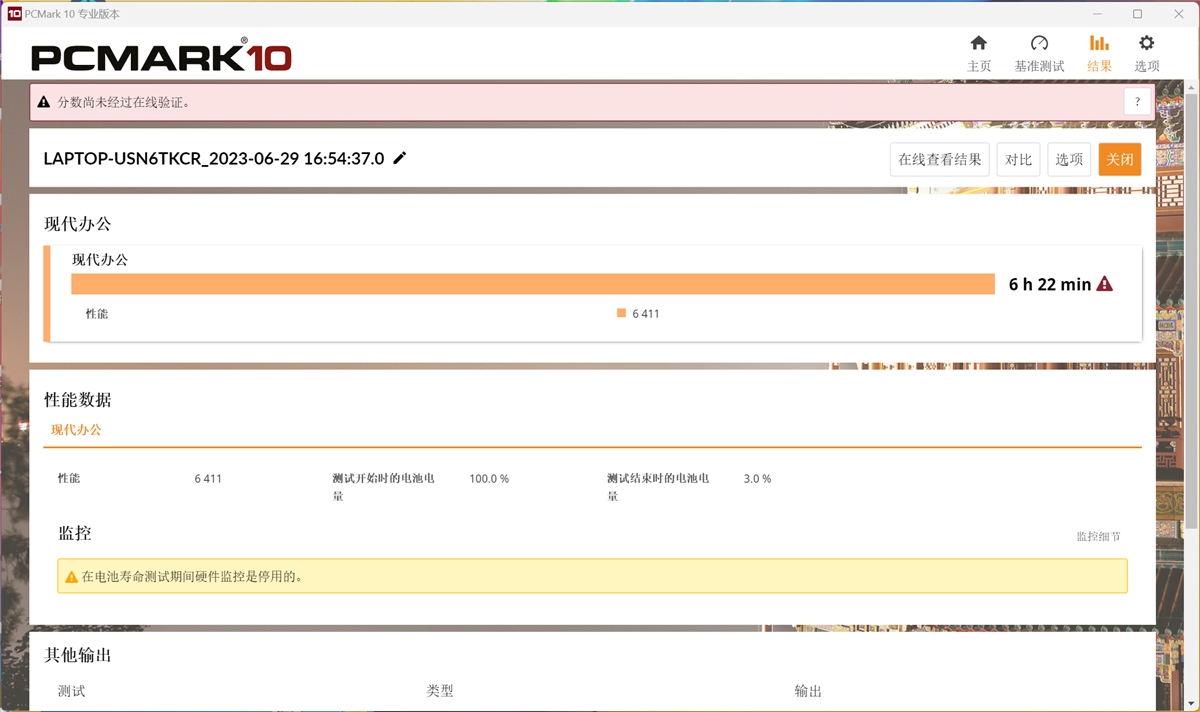Click the 选项 button beside the result name
Screen dimensions: 1200x712
click(x=1069, y=159)
